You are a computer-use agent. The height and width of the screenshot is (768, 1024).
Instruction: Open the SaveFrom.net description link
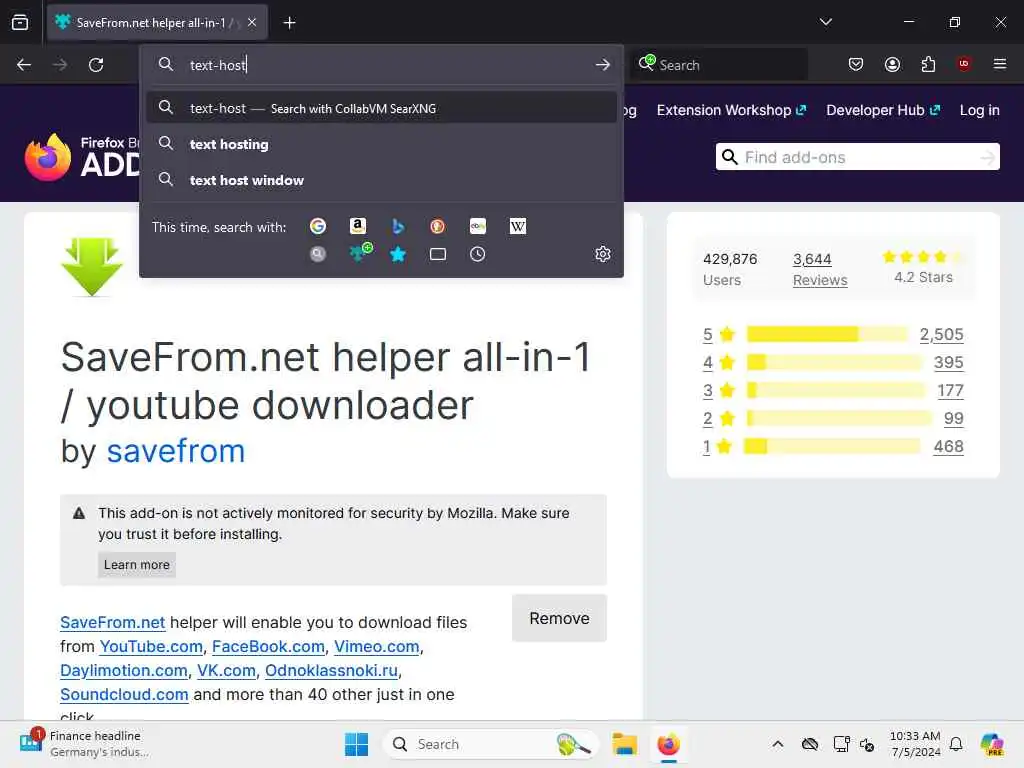112,622
